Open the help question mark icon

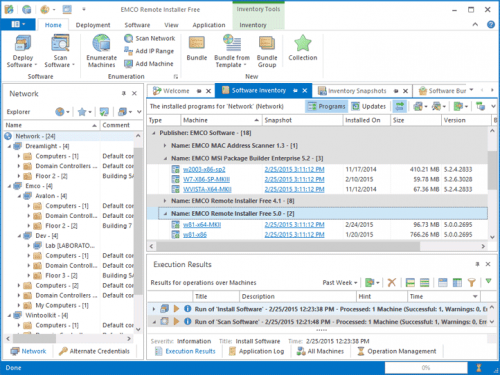[491, 24]
